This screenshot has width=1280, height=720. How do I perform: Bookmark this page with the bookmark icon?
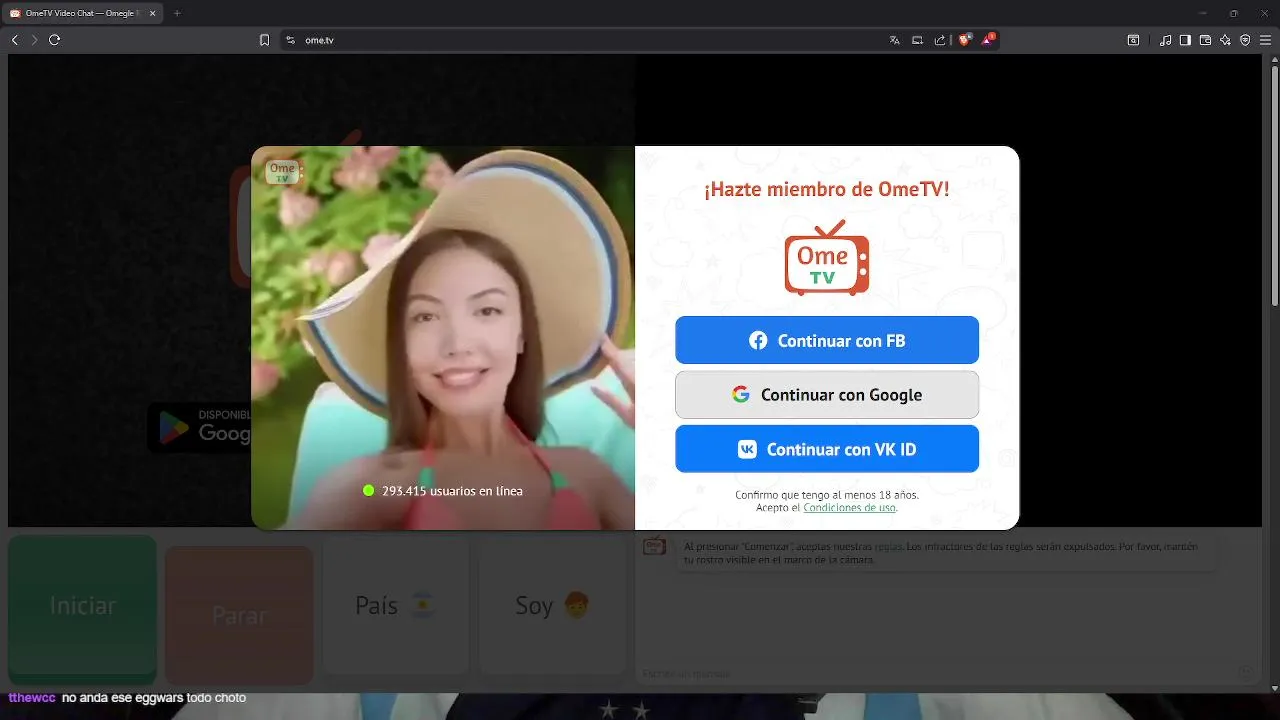pyautogui.click(x=264, y=40)
